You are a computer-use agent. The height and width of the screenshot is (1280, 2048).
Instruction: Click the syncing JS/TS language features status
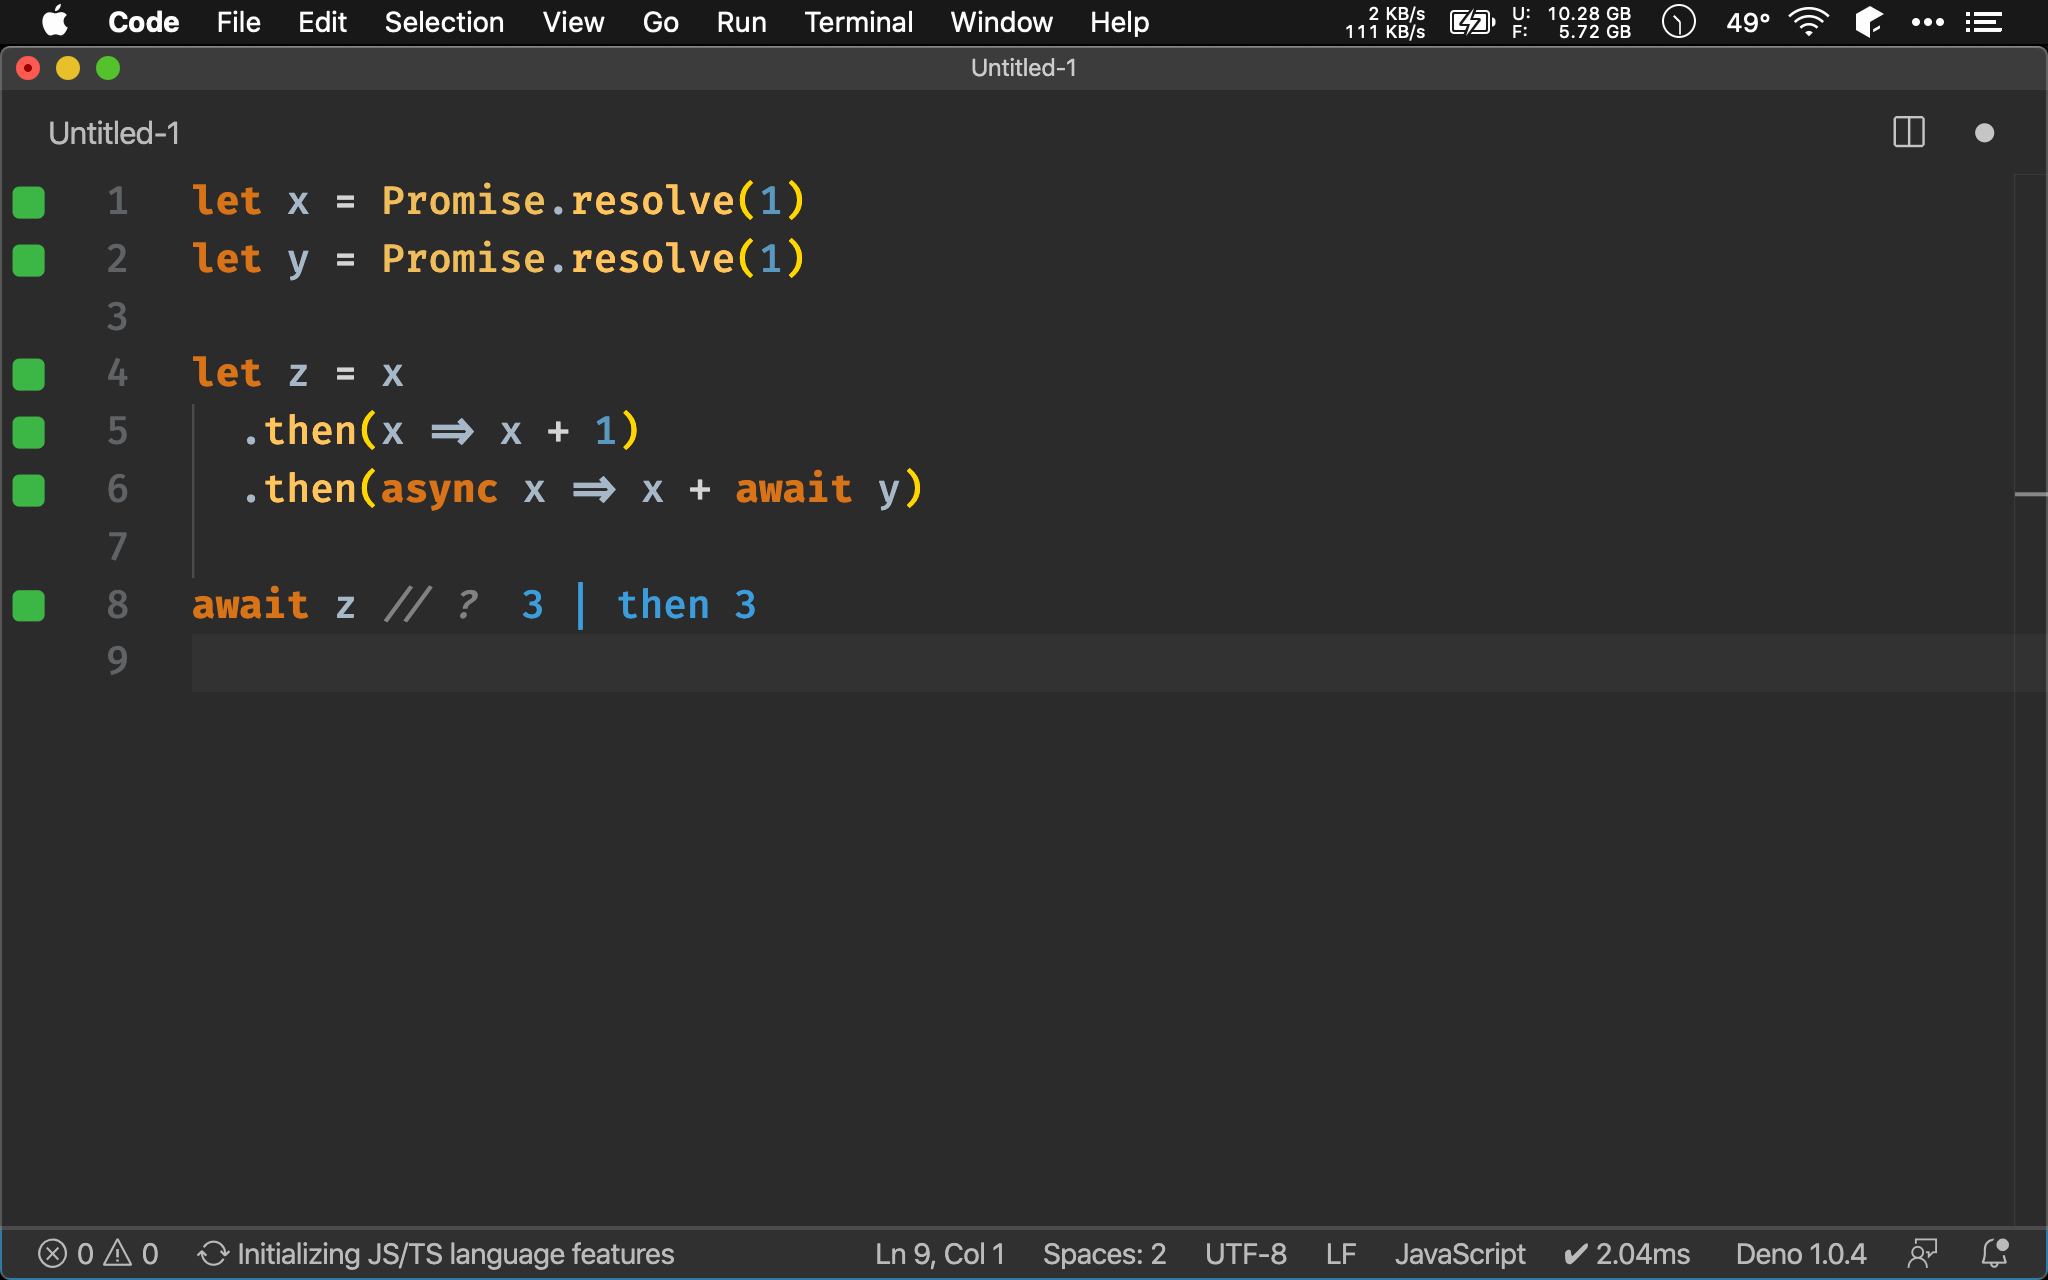(x=436, y=1253)
